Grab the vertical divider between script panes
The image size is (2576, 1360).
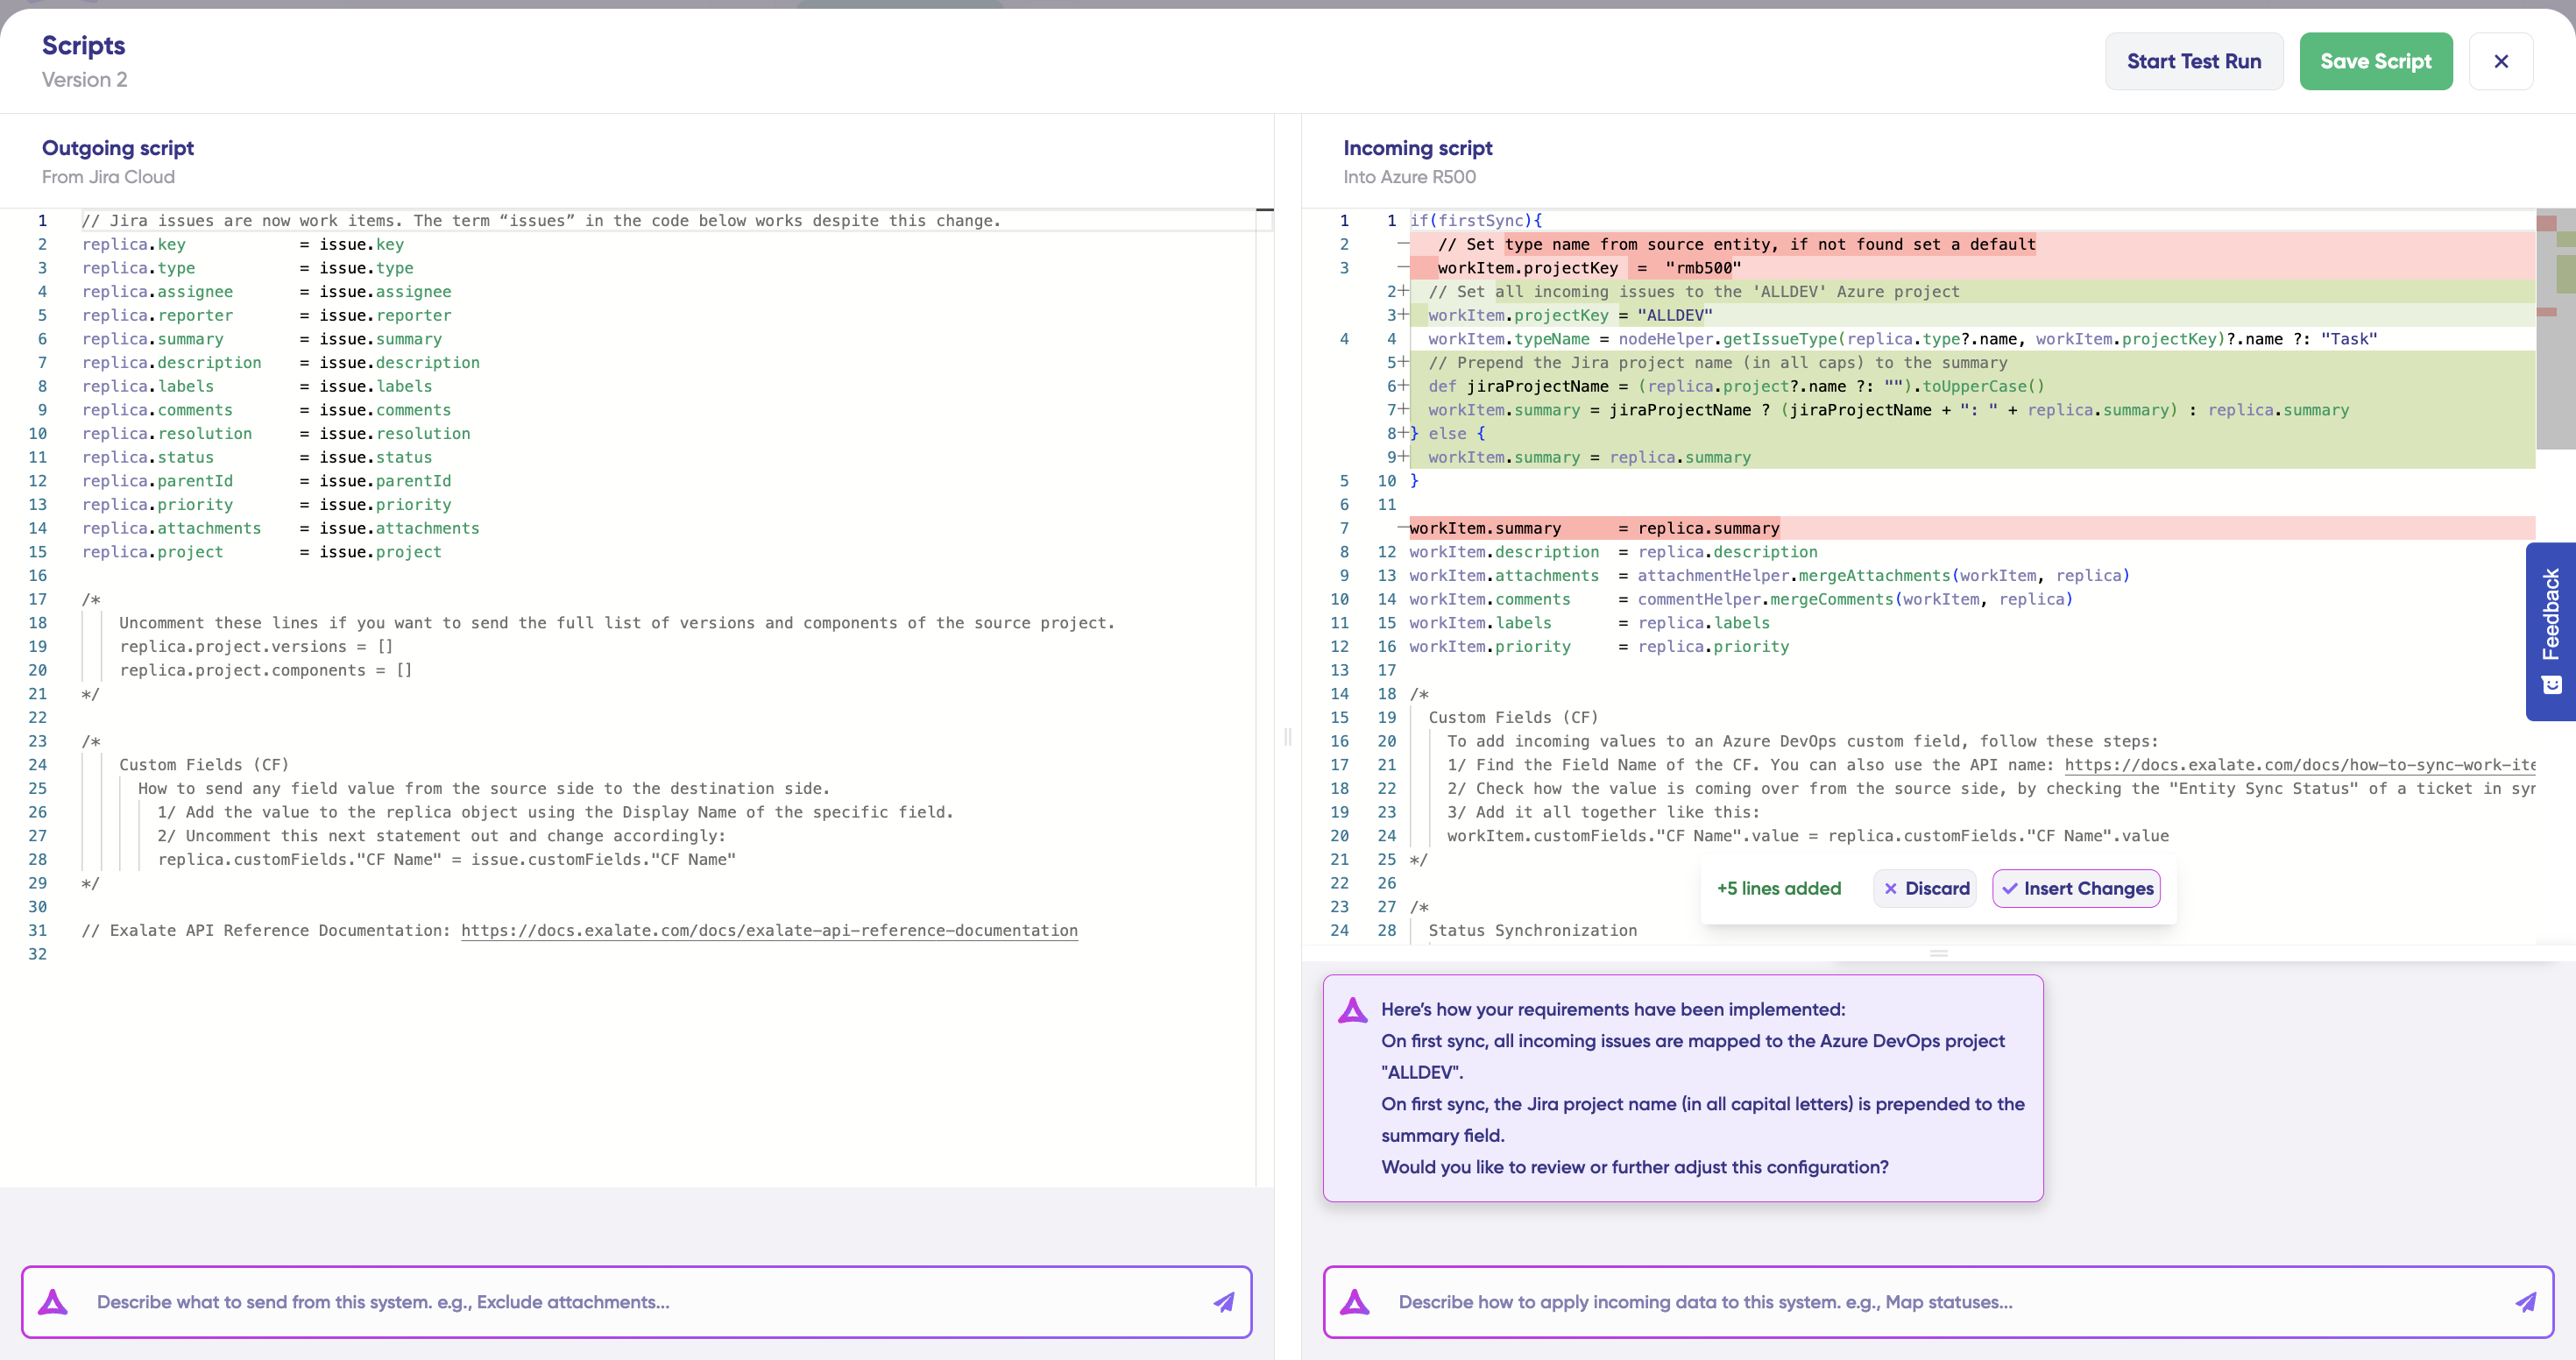1288,737
